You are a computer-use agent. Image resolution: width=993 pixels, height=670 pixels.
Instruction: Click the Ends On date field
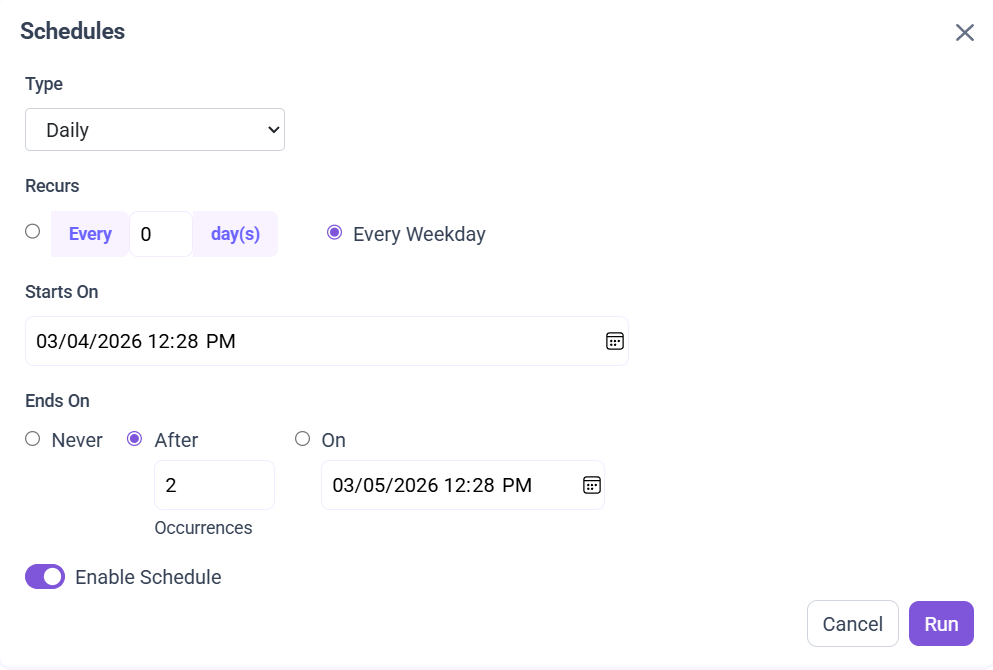pyautogui.click(x=463, y=485)
